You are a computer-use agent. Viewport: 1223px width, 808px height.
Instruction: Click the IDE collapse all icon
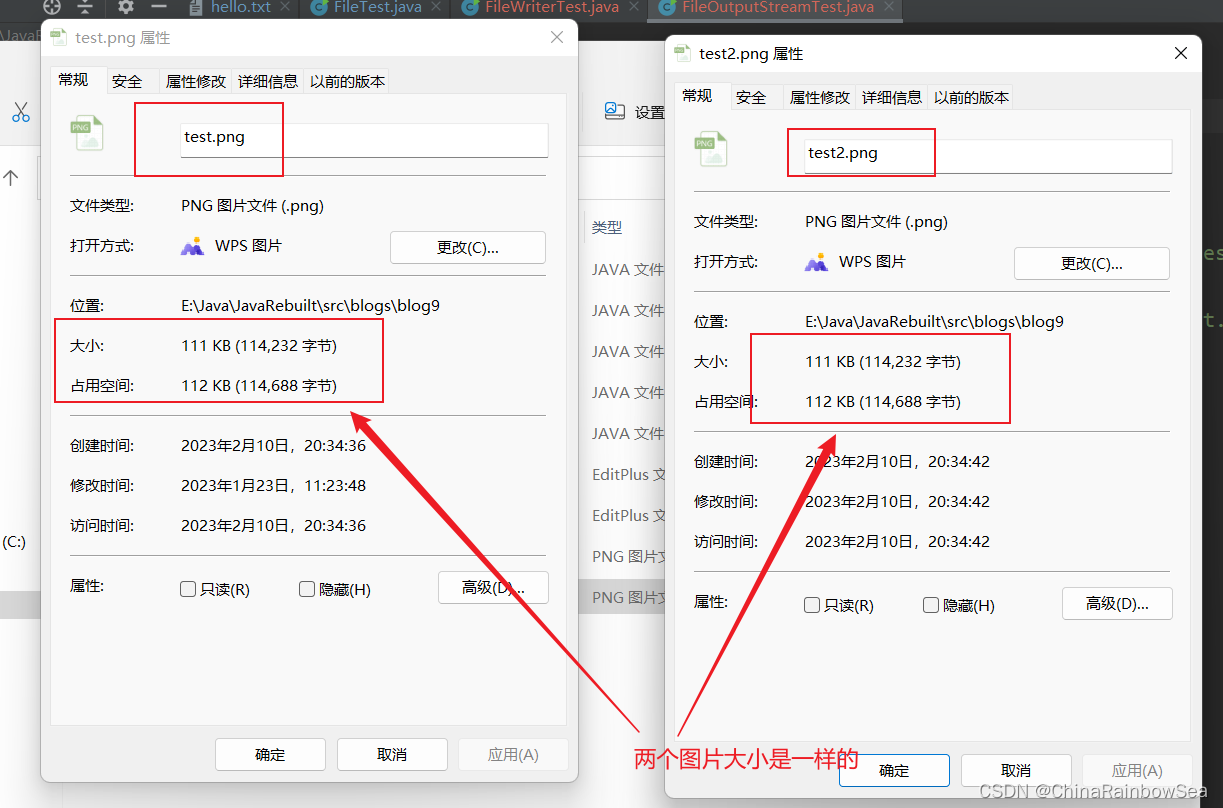(x=85, y=7)
